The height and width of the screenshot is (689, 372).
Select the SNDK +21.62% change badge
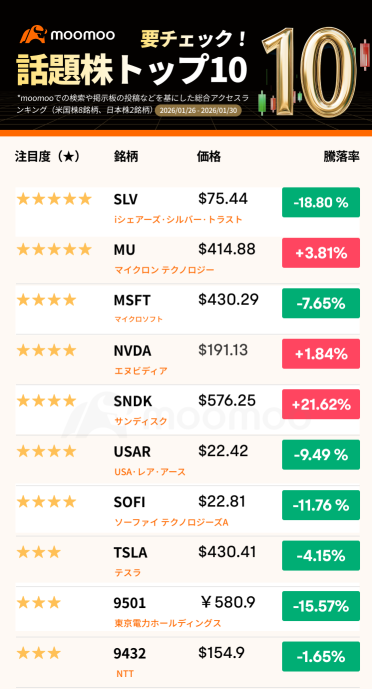[321, 404]
